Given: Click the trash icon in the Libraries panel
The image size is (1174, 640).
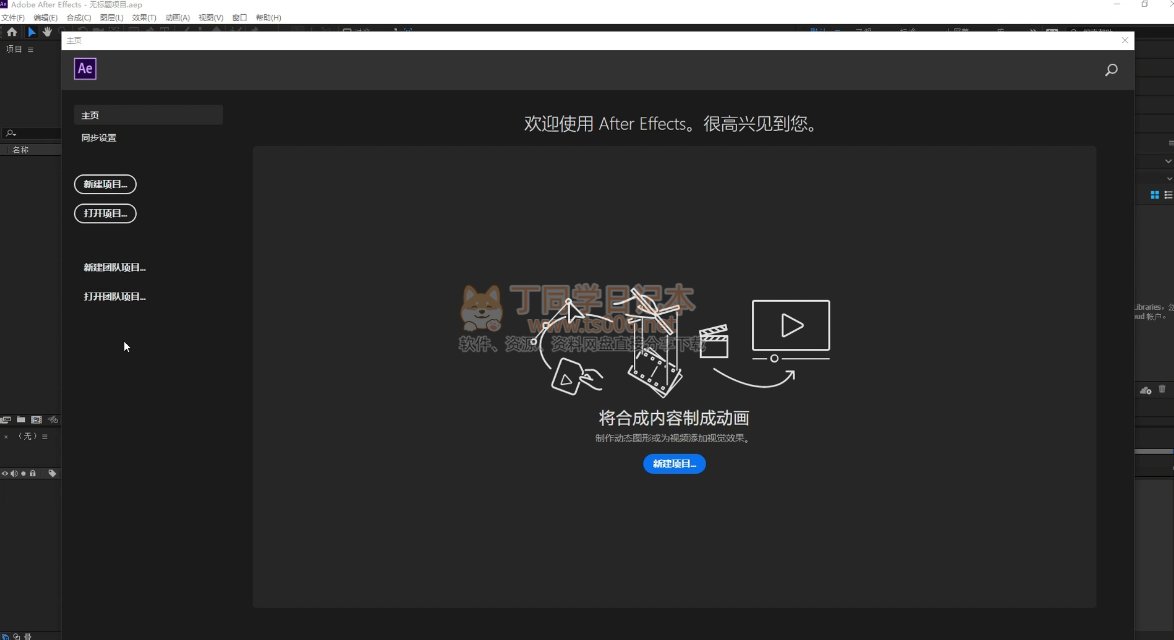Looking at the screenshot, I should click(1162, 389).
